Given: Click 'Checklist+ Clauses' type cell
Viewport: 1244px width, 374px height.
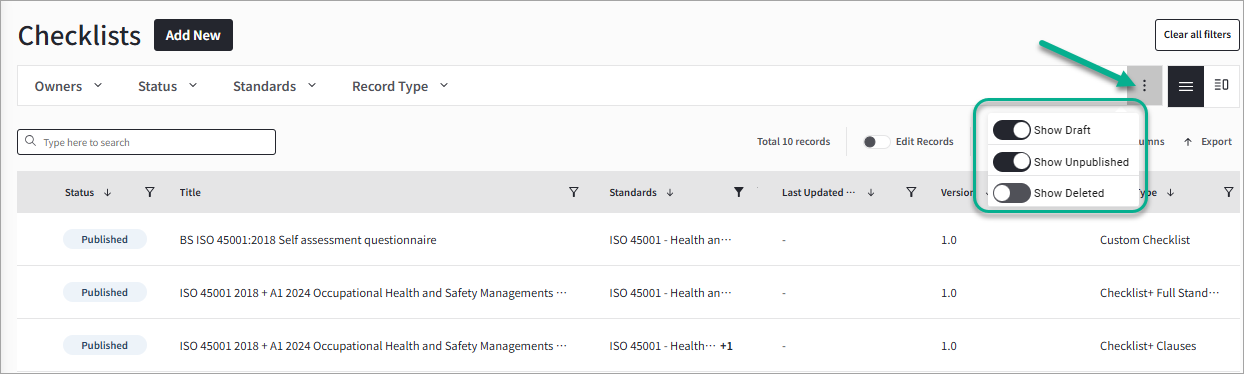Looking at the screenshot, I should click(x=1148, y=346).
